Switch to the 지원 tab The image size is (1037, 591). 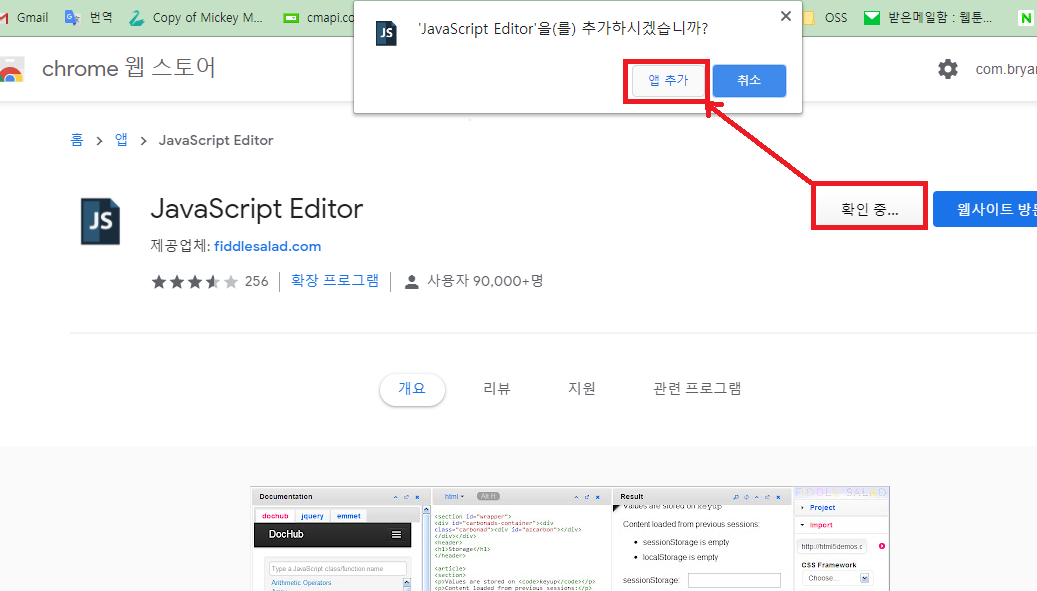point(581,389)
